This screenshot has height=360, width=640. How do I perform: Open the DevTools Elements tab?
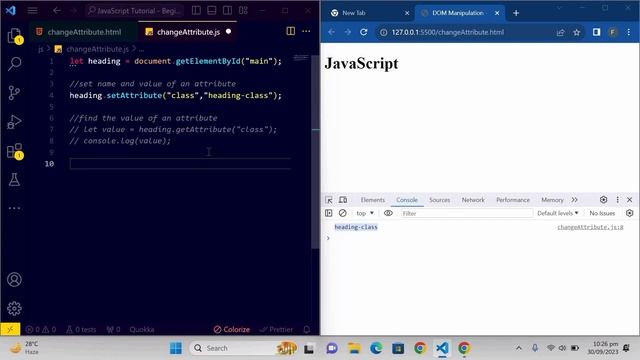[x=373, y=200]
